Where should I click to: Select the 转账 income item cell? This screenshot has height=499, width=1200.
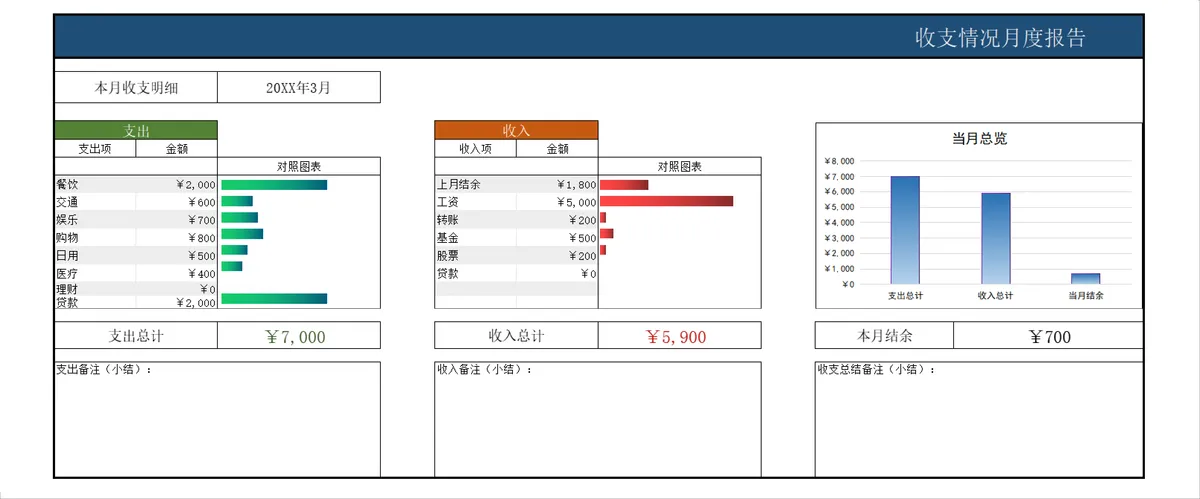(475, 219)
